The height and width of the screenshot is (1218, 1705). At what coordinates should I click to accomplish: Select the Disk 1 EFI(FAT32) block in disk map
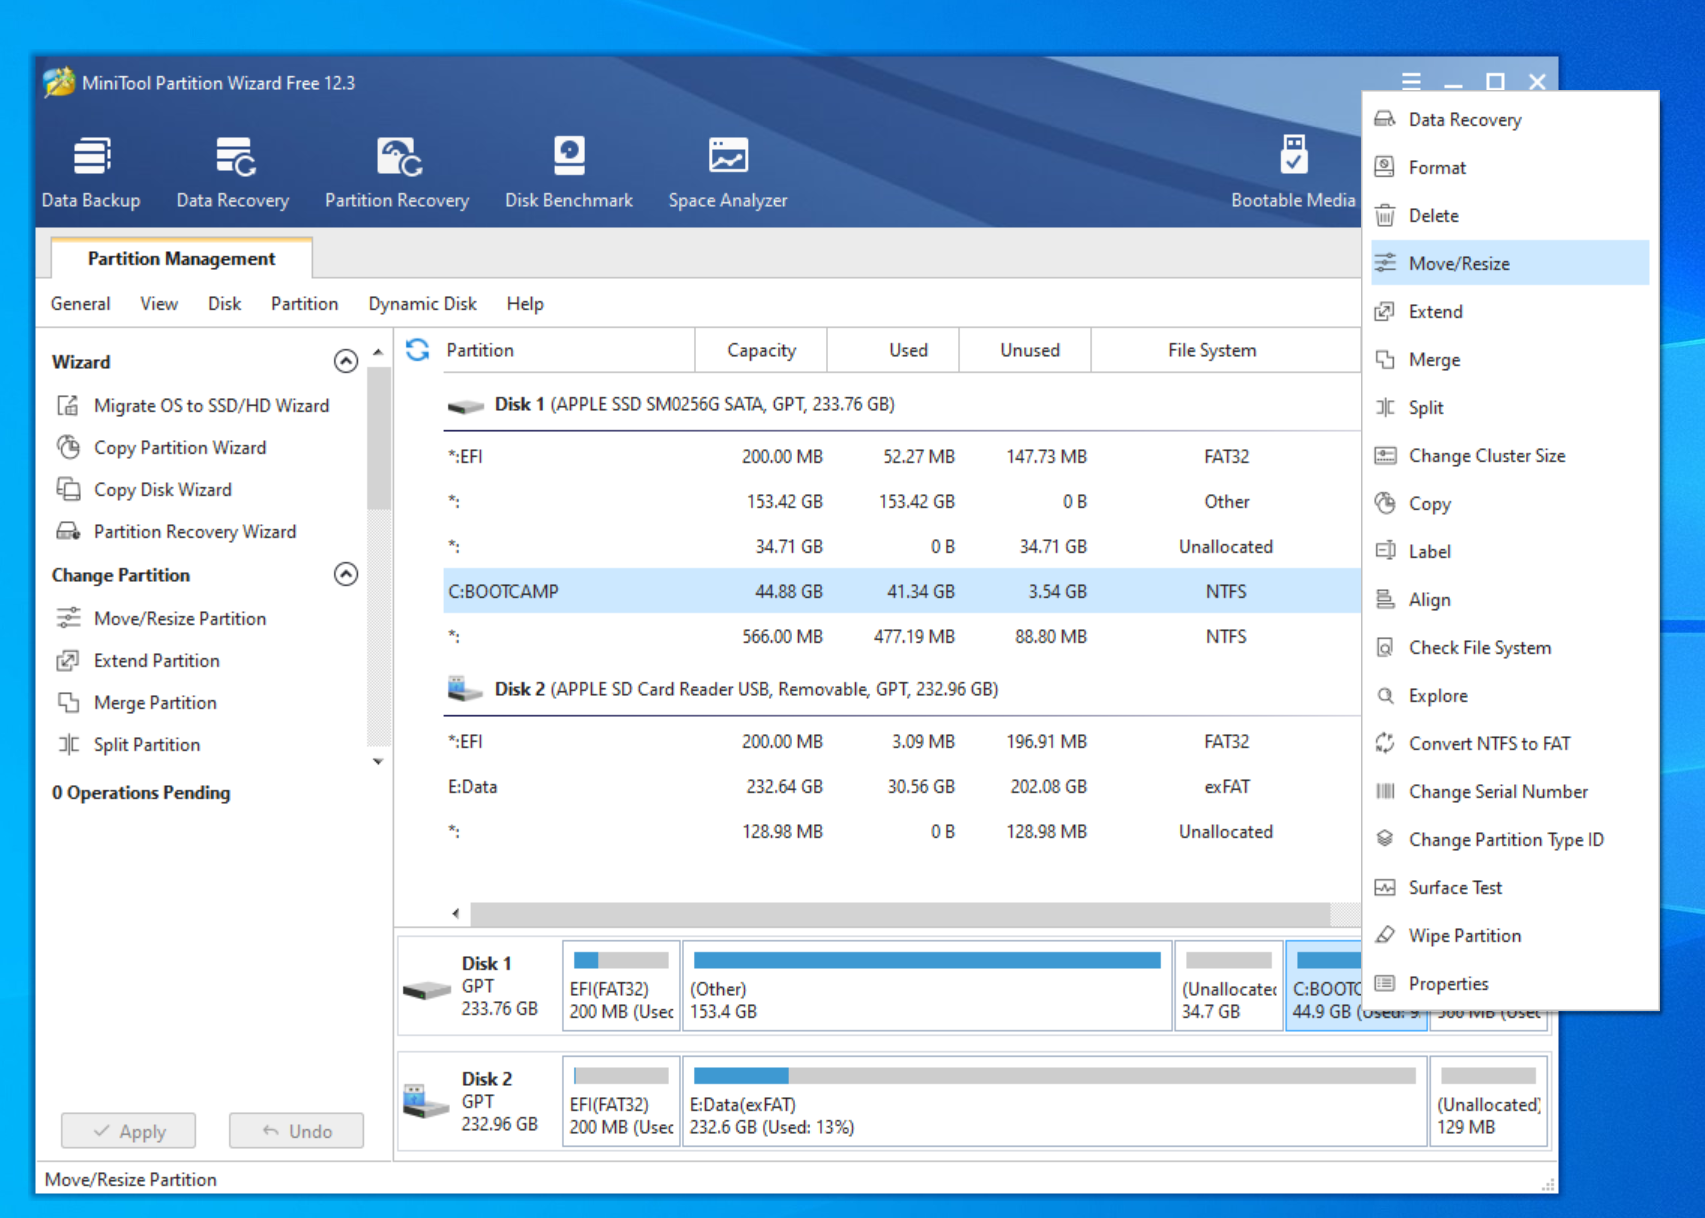(x=621, y=986)
